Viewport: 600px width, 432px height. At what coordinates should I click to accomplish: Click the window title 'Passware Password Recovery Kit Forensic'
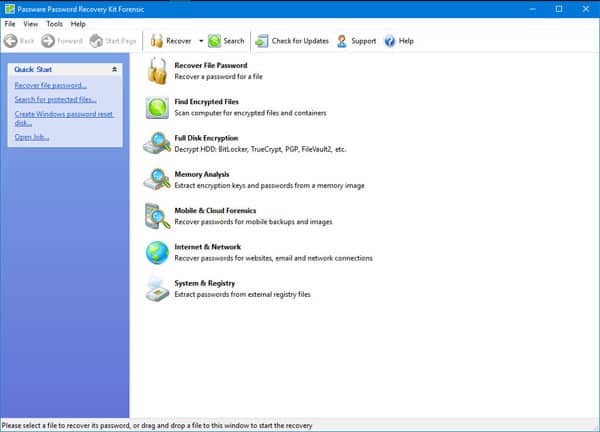point(80,9)
